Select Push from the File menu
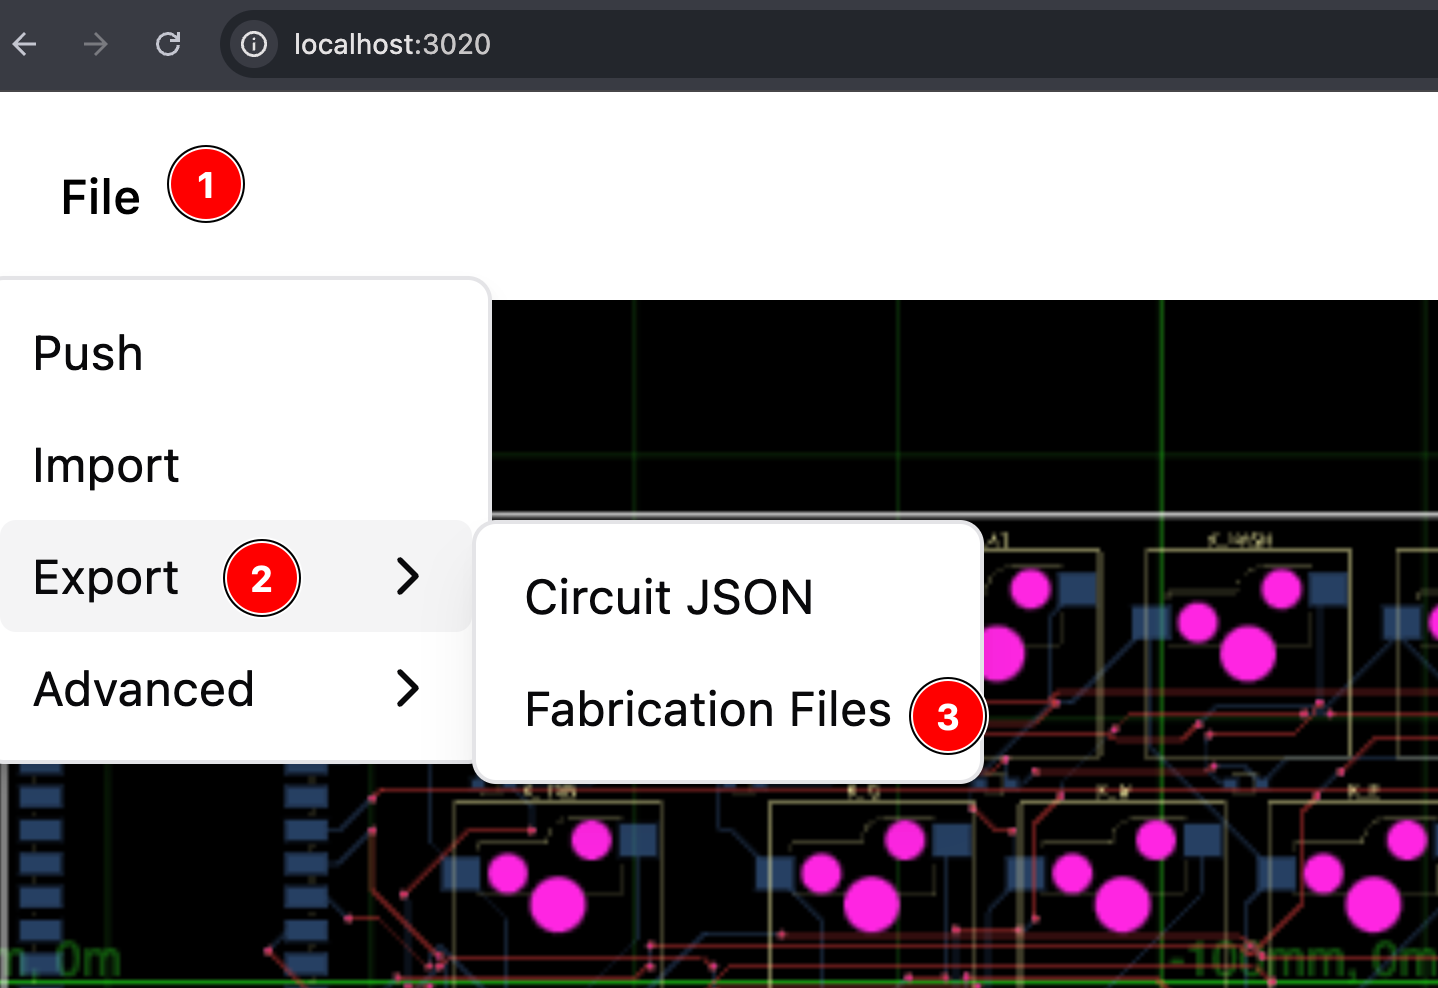This screenshot has height=988, width=1438. [88, 354]
